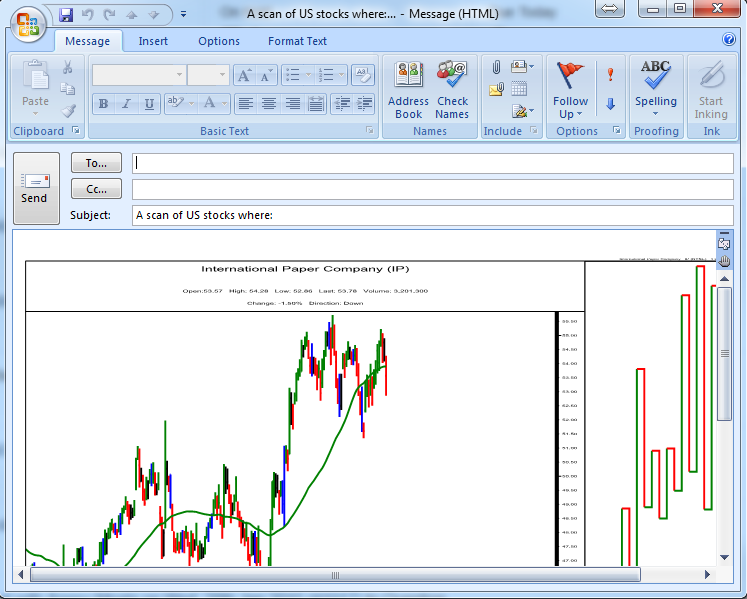Open the Follow Up dropdown

(x=570, y=90)
